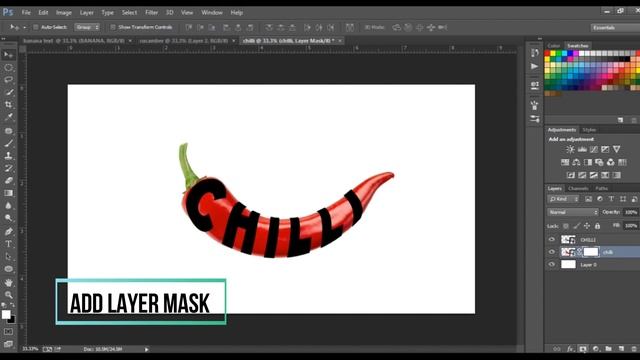Select the Blur tool

coord(8,205)
